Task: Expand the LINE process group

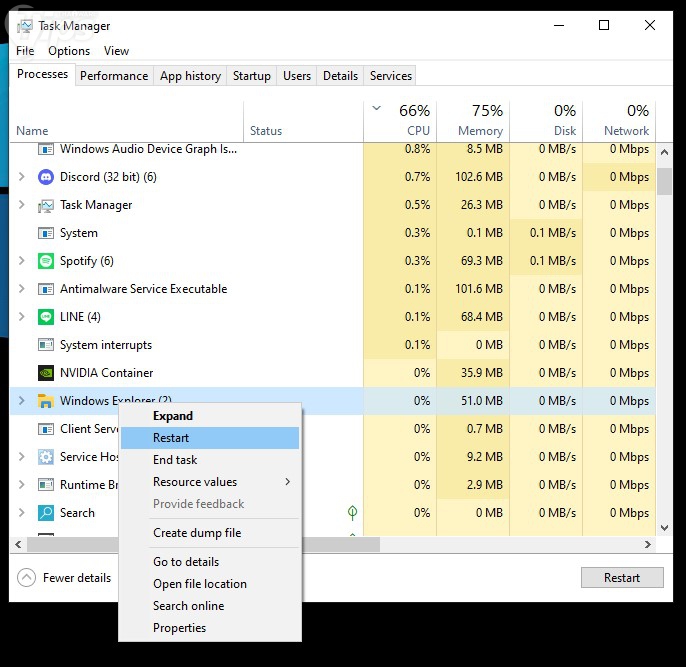Action: (21, 317)
